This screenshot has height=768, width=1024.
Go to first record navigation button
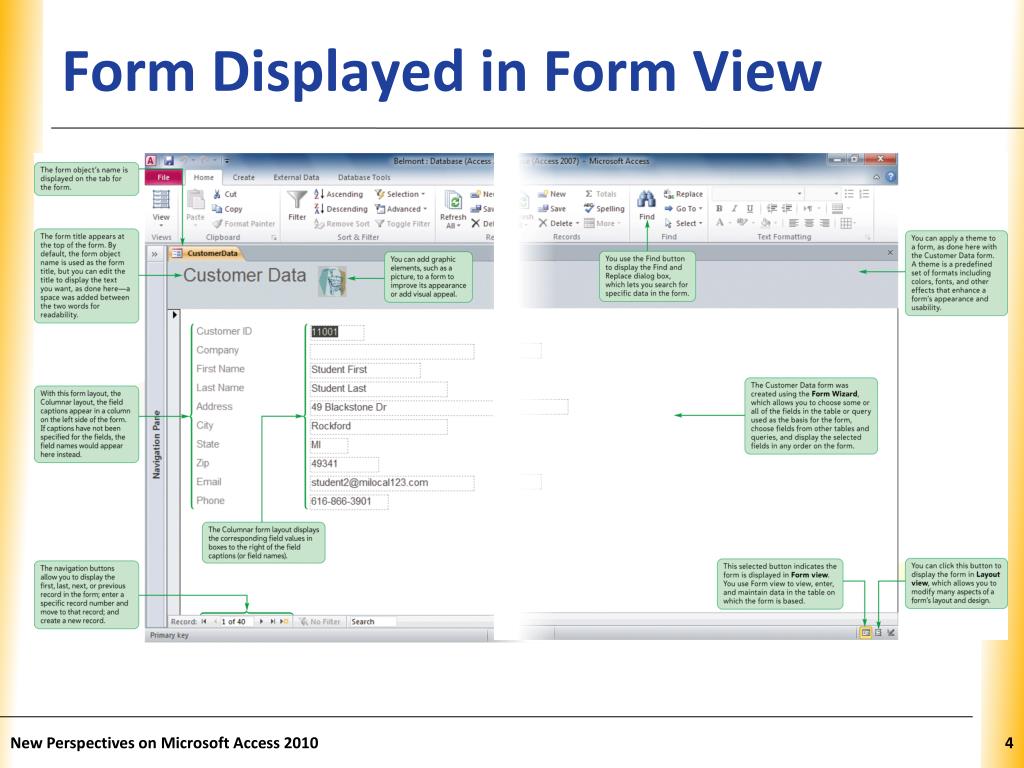coord(204,622)
